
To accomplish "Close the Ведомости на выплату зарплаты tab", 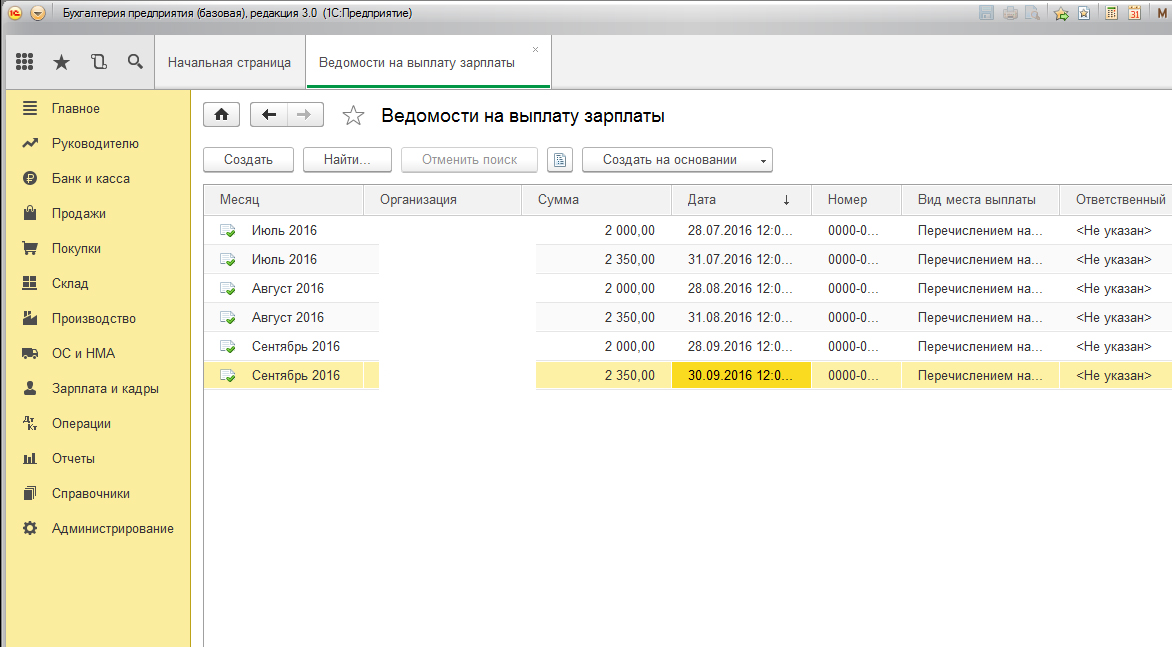I will tap(535, 49).
